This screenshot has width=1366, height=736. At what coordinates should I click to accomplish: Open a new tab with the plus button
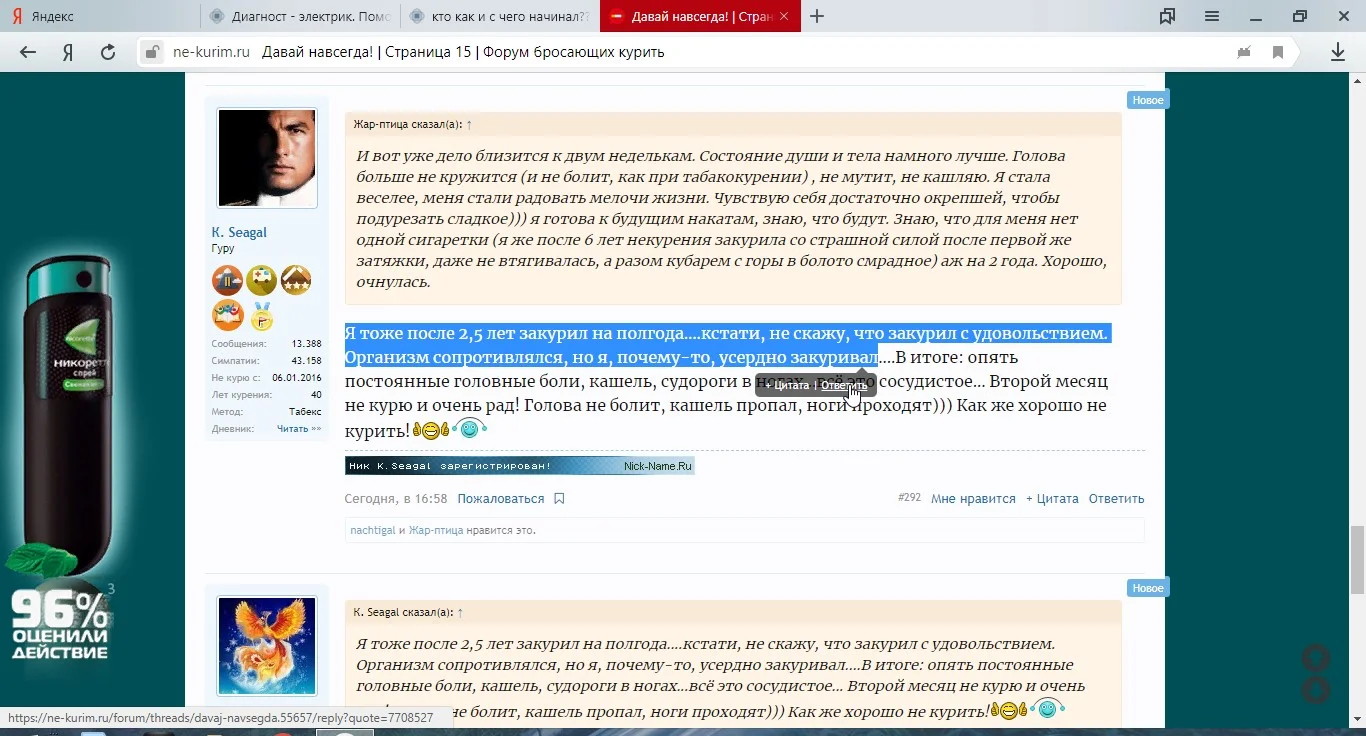pyautogui.click(x=817, y=16)
